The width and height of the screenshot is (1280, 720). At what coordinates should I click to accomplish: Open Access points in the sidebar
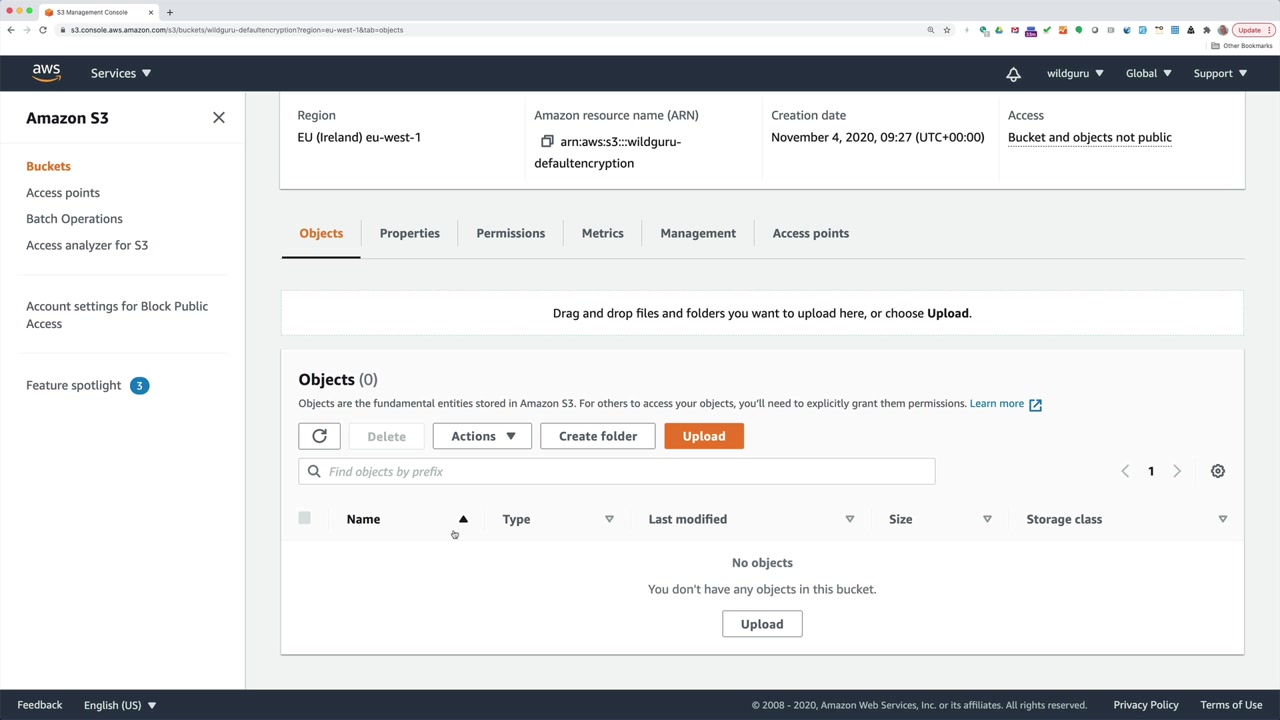tap(63, 193)
